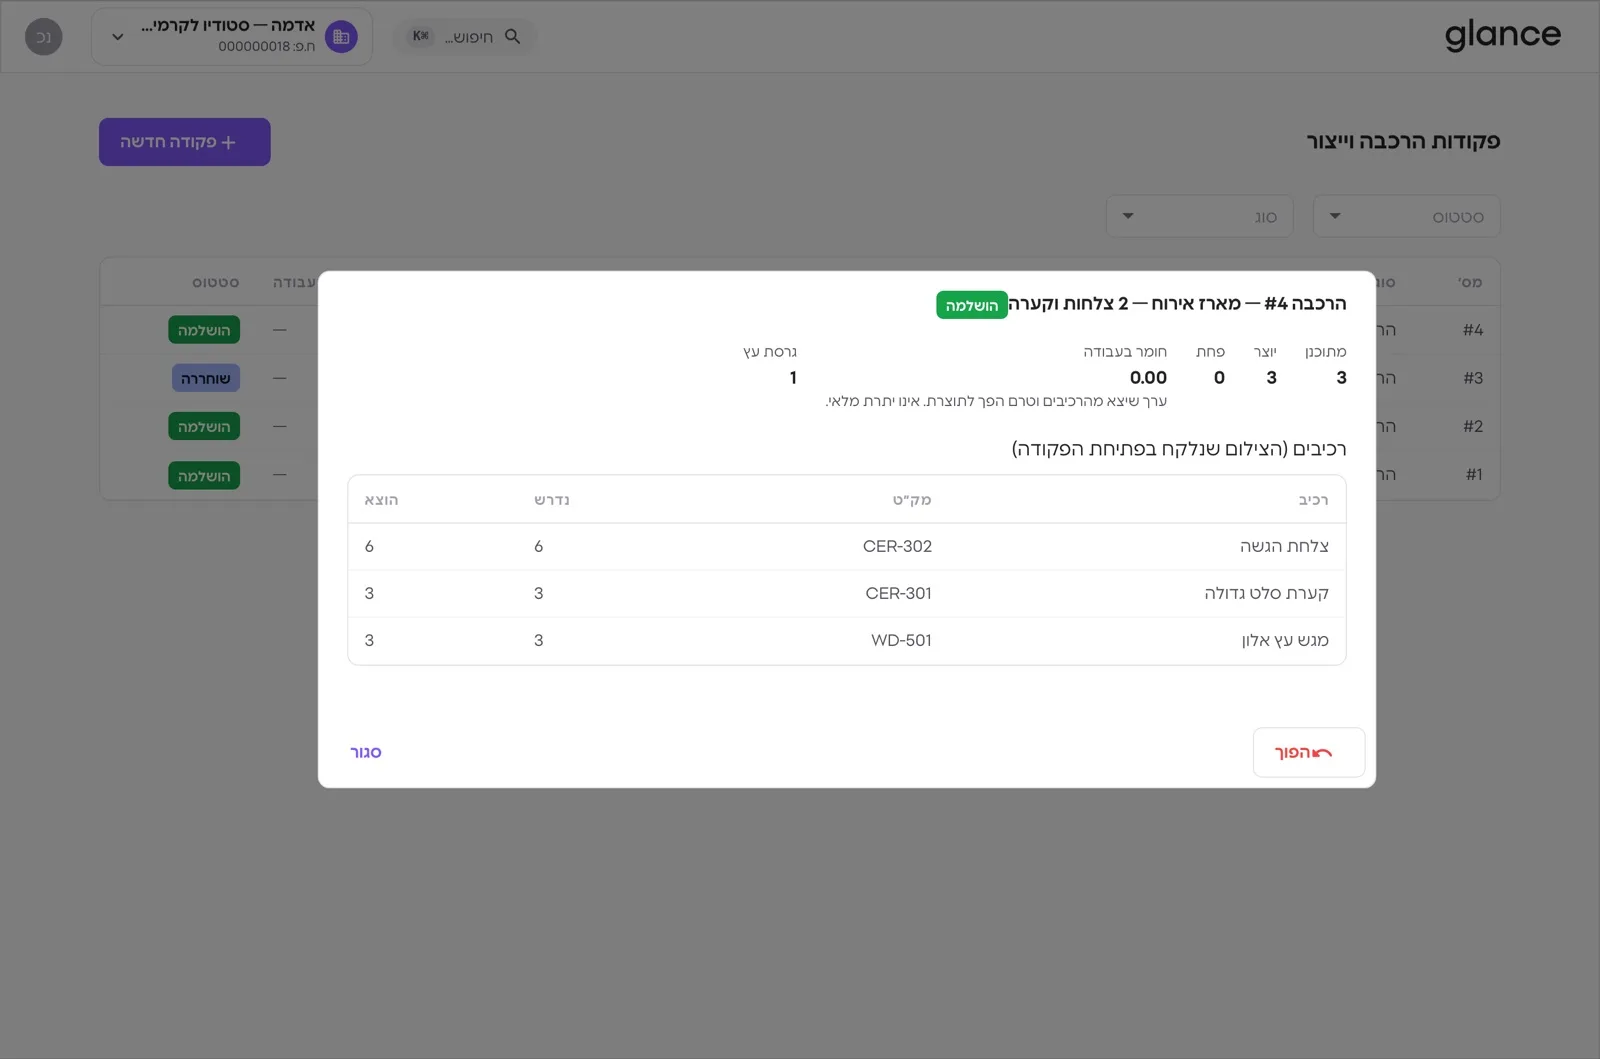Click the search field חיפוש

click(x=465, y=36)
